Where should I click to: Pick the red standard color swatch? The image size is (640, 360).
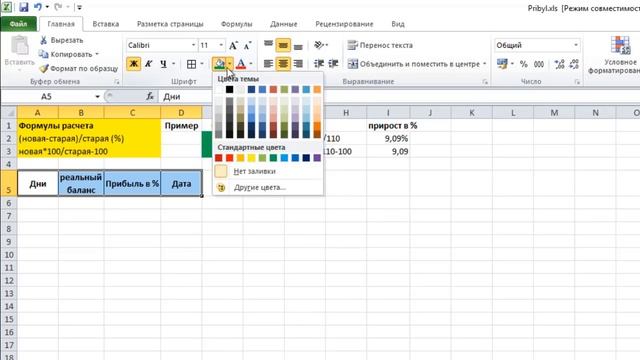click(229, 158)
